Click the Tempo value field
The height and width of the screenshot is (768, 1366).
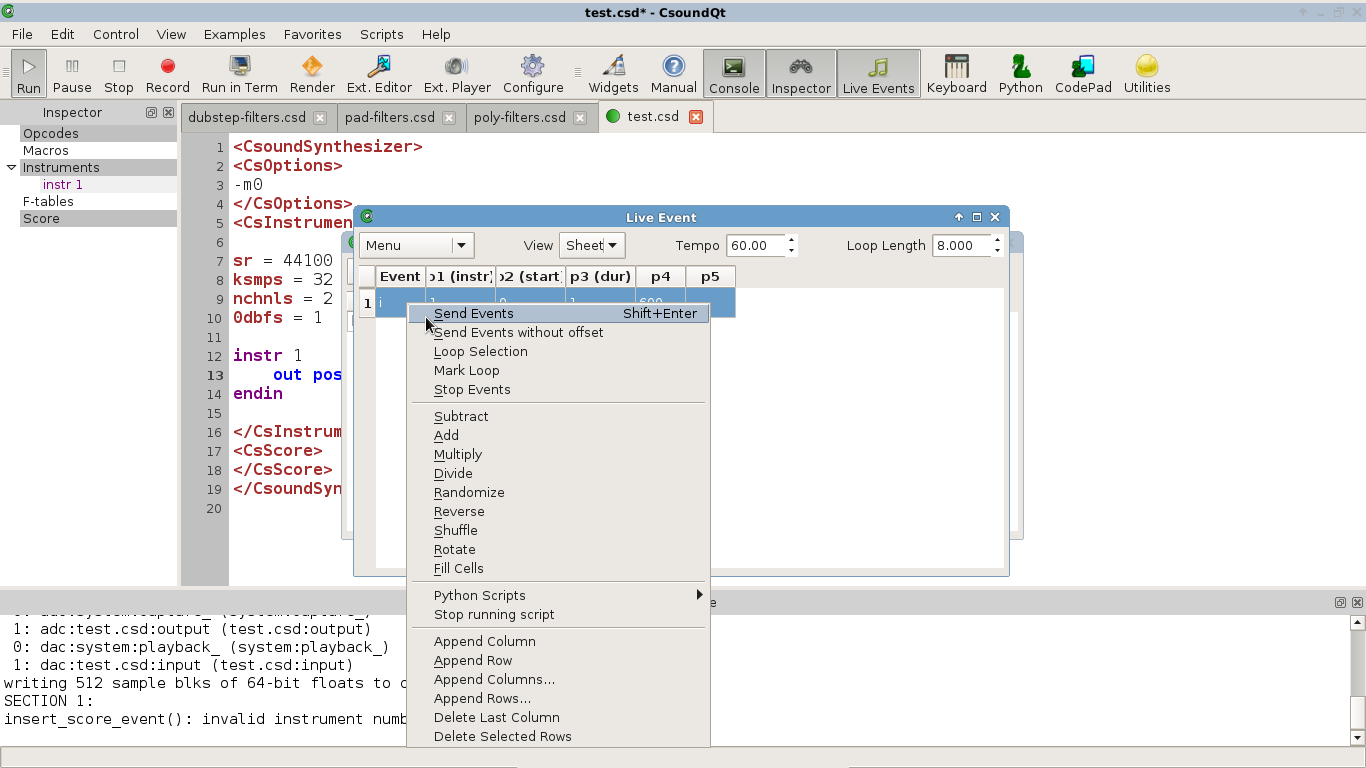pyautogui.click(x=756, y=245)
